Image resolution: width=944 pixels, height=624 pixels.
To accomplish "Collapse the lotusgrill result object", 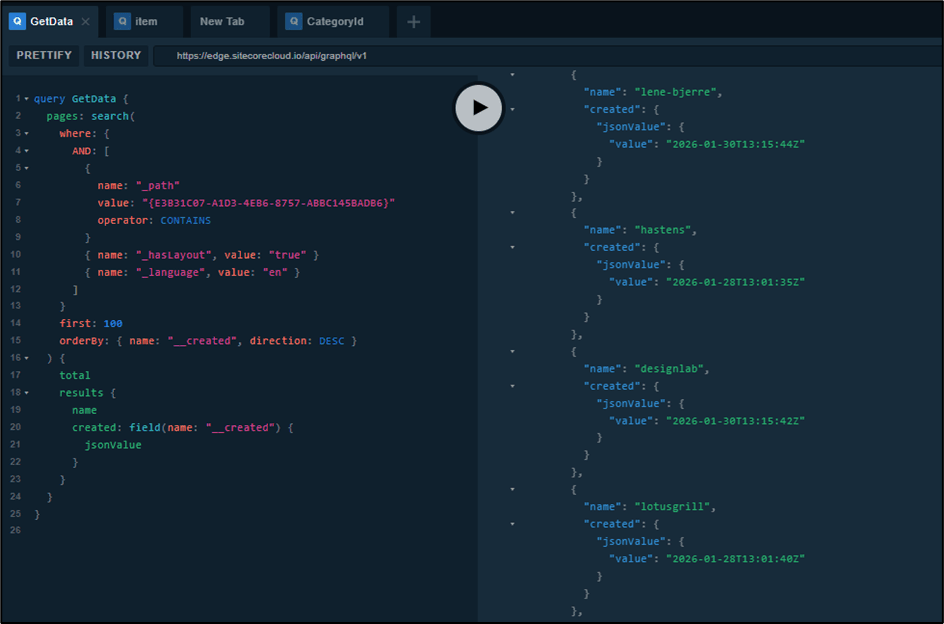I will 512,489.
